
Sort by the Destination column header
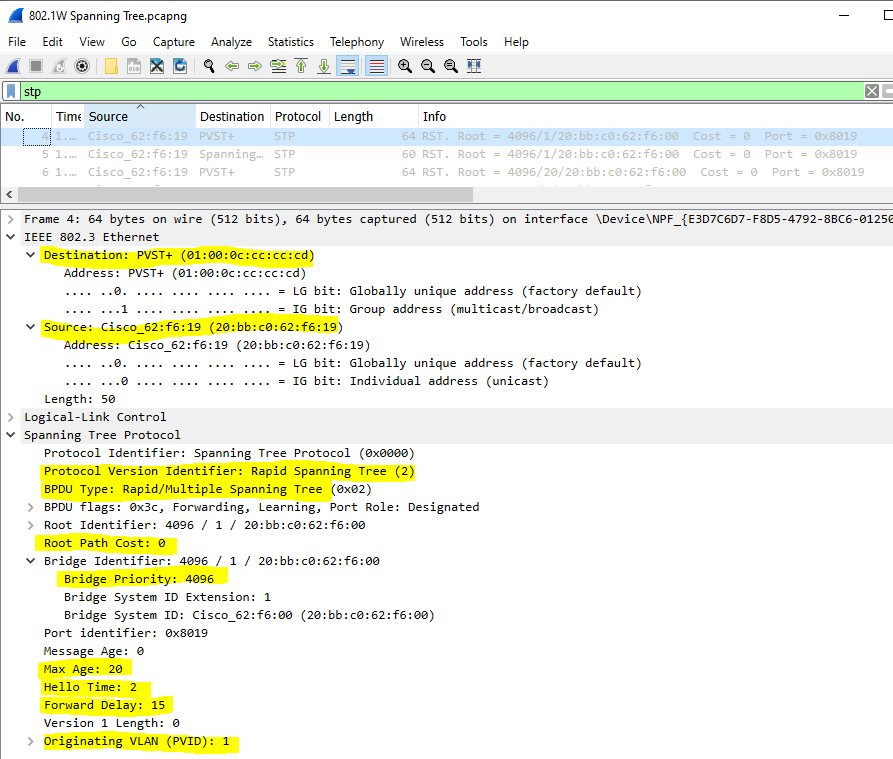click(232, 116)
